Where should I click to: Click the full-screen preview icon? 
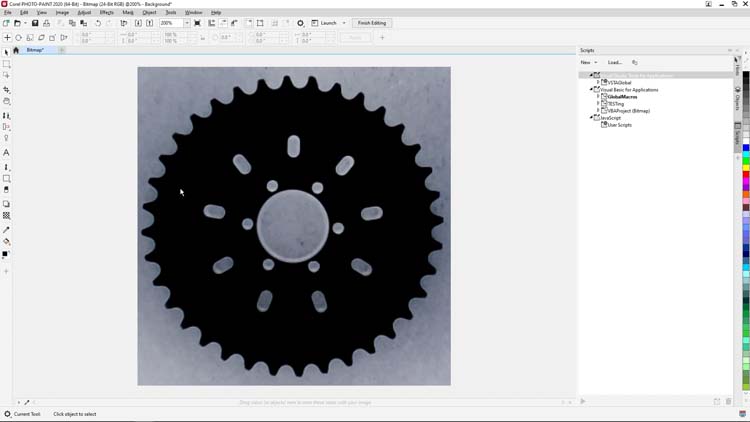click(x=198, y=23)
